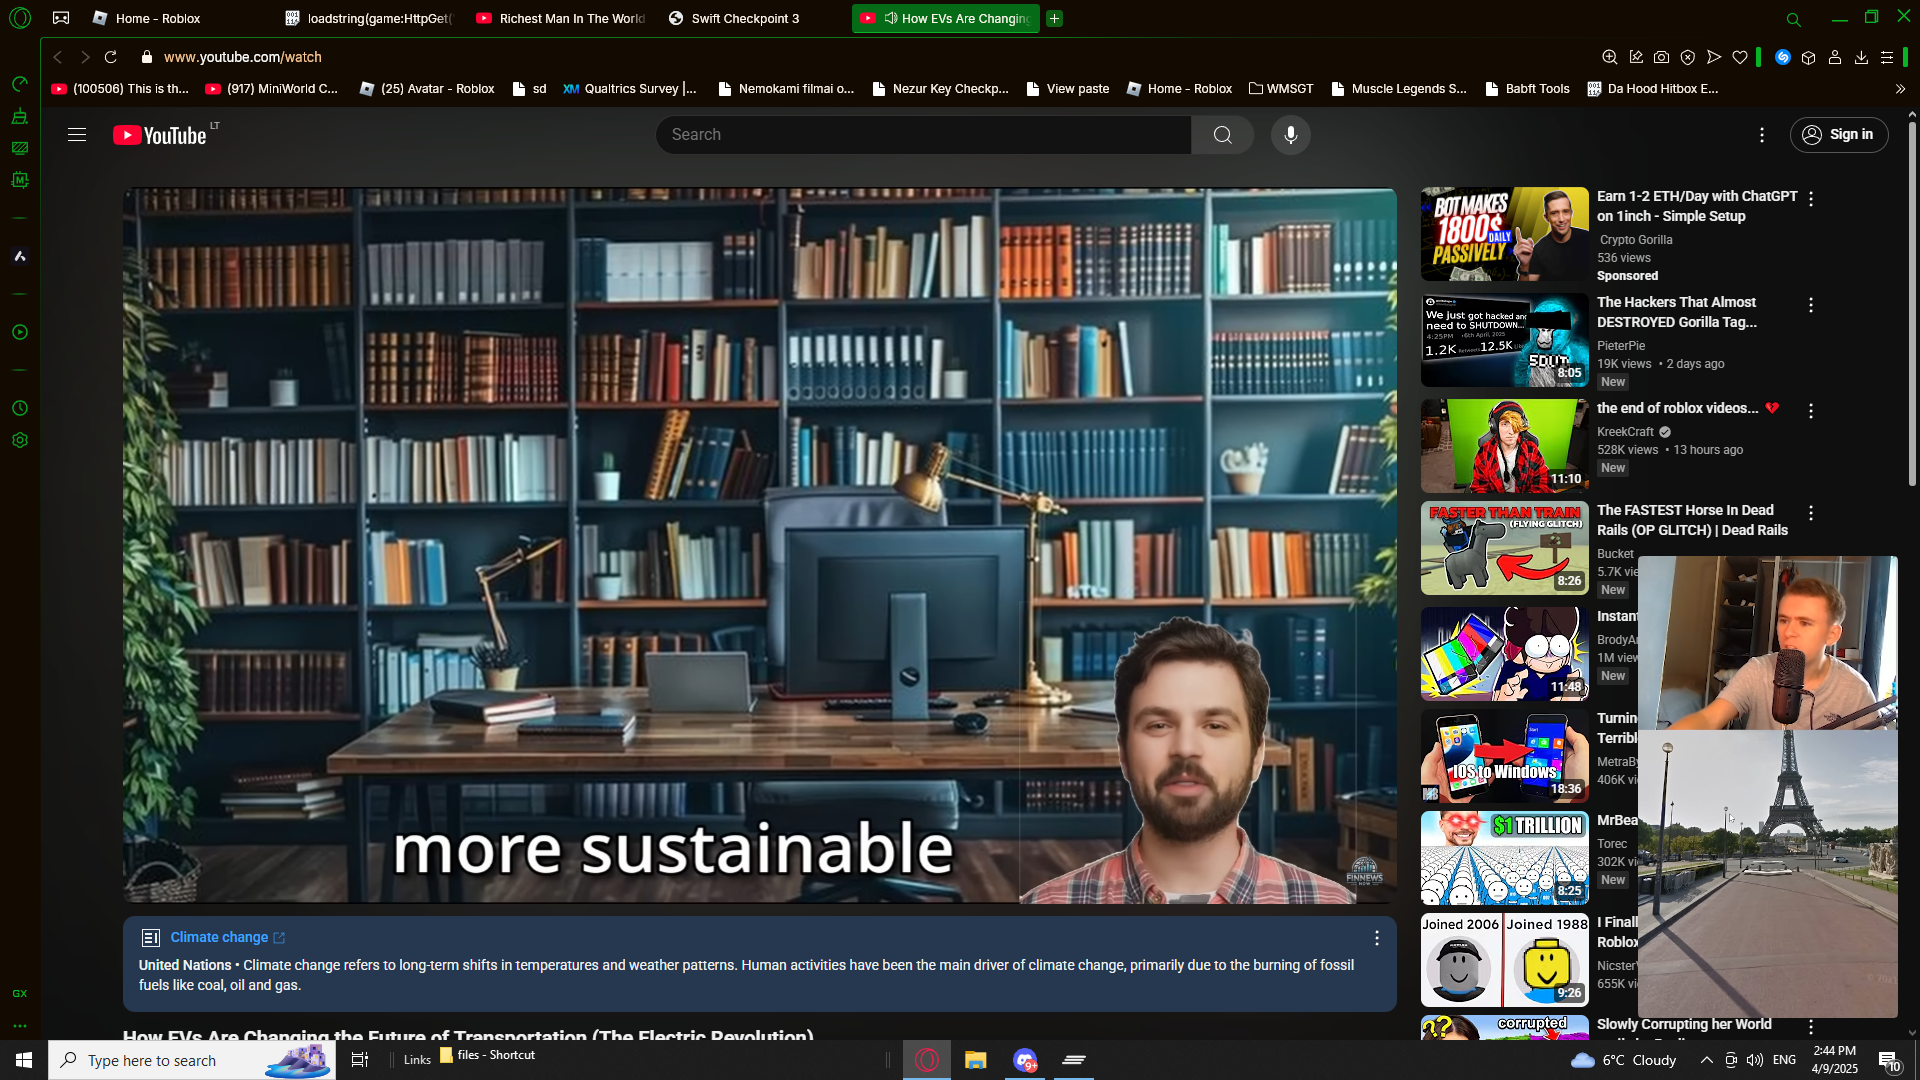
Task: Open the Climate change info link
Action: pos(228,937)
